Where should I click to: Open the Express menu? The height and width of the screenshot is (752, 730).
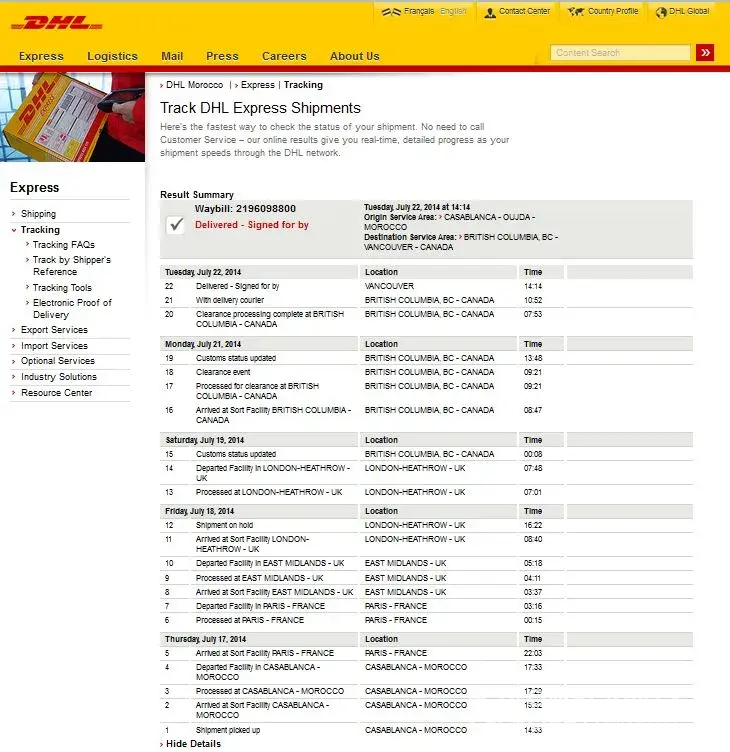coord(41,56)
